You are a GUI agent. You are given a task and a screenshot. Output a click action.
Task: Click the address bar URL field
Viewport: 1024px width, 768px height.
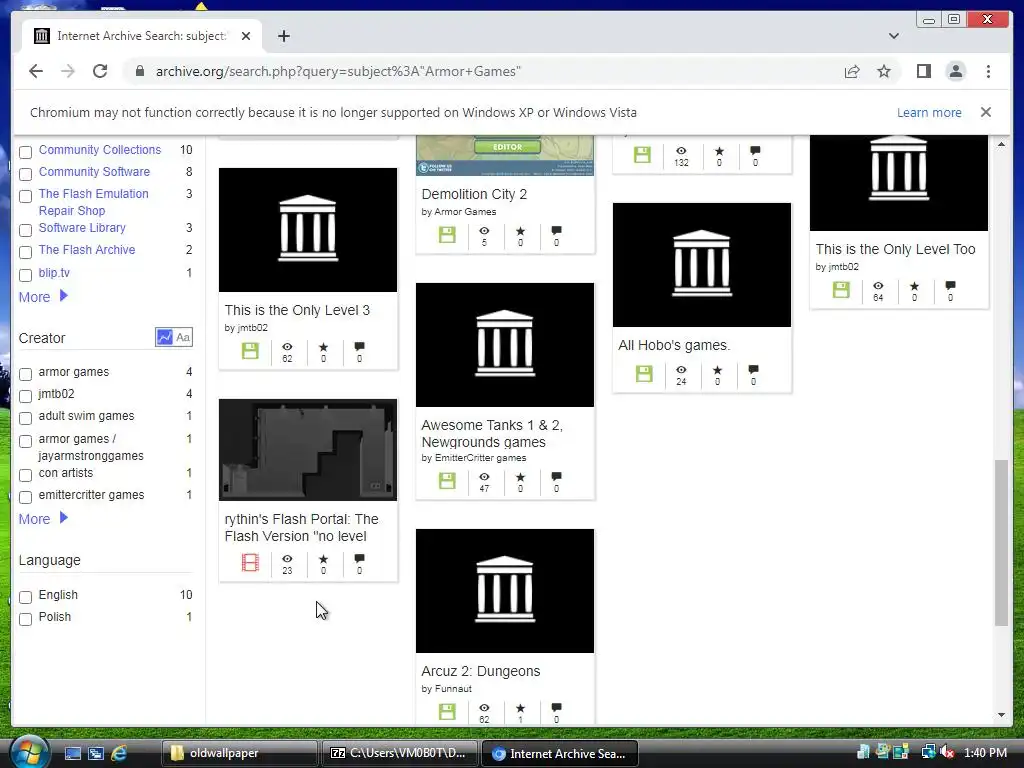483,71
